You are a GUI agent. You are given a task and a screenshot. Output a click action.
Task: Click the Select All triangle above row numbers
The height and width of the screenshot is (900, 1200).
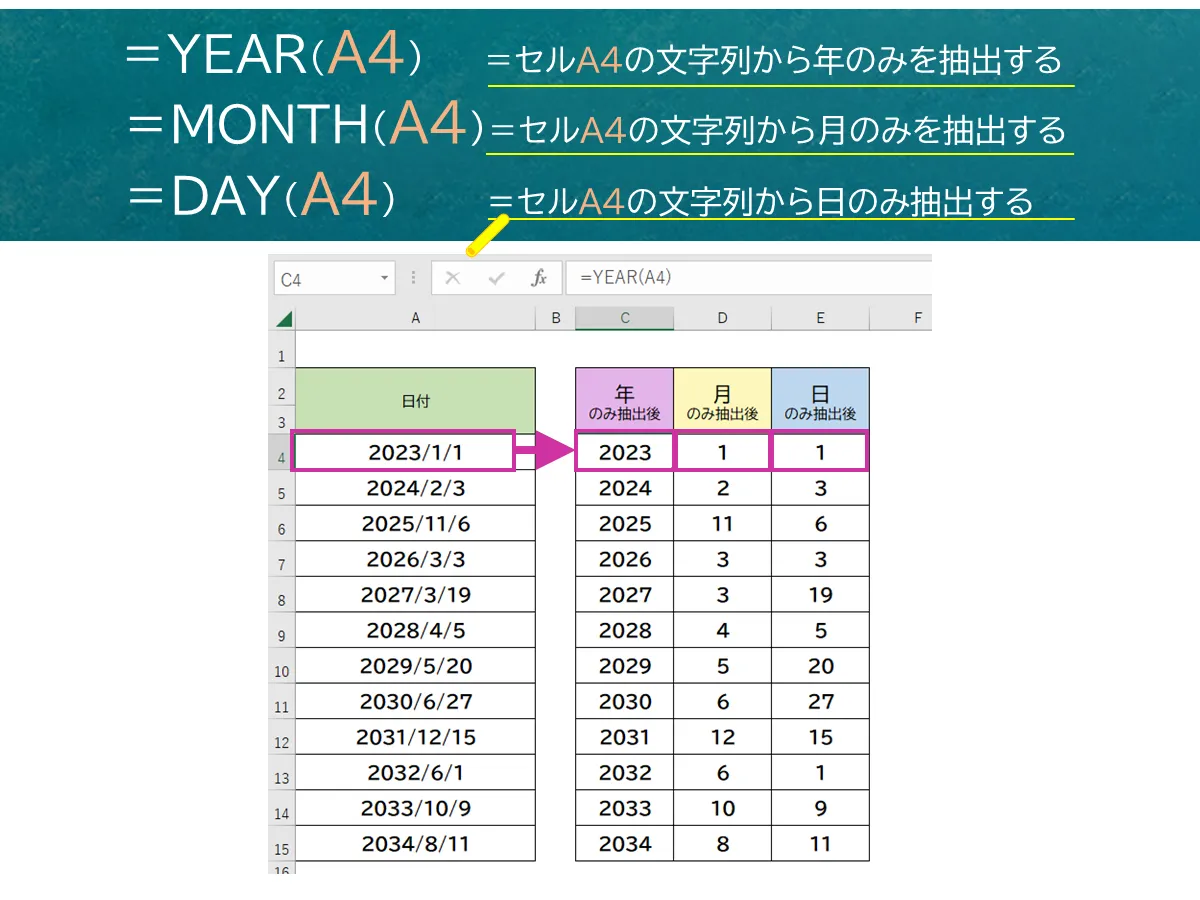coord(283,317)
